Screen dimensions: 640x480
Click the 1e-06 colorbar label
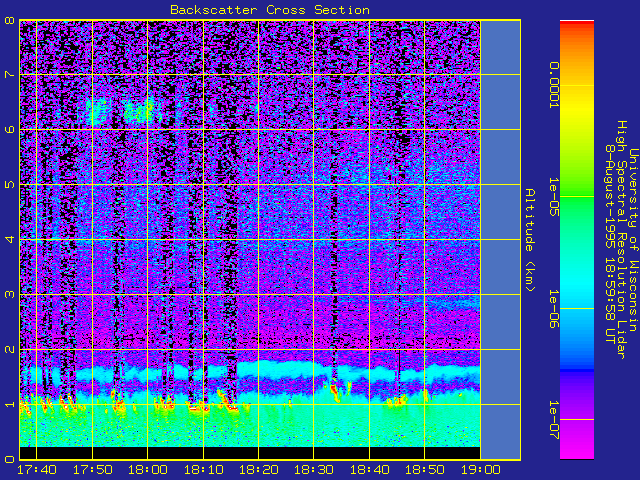553,309
